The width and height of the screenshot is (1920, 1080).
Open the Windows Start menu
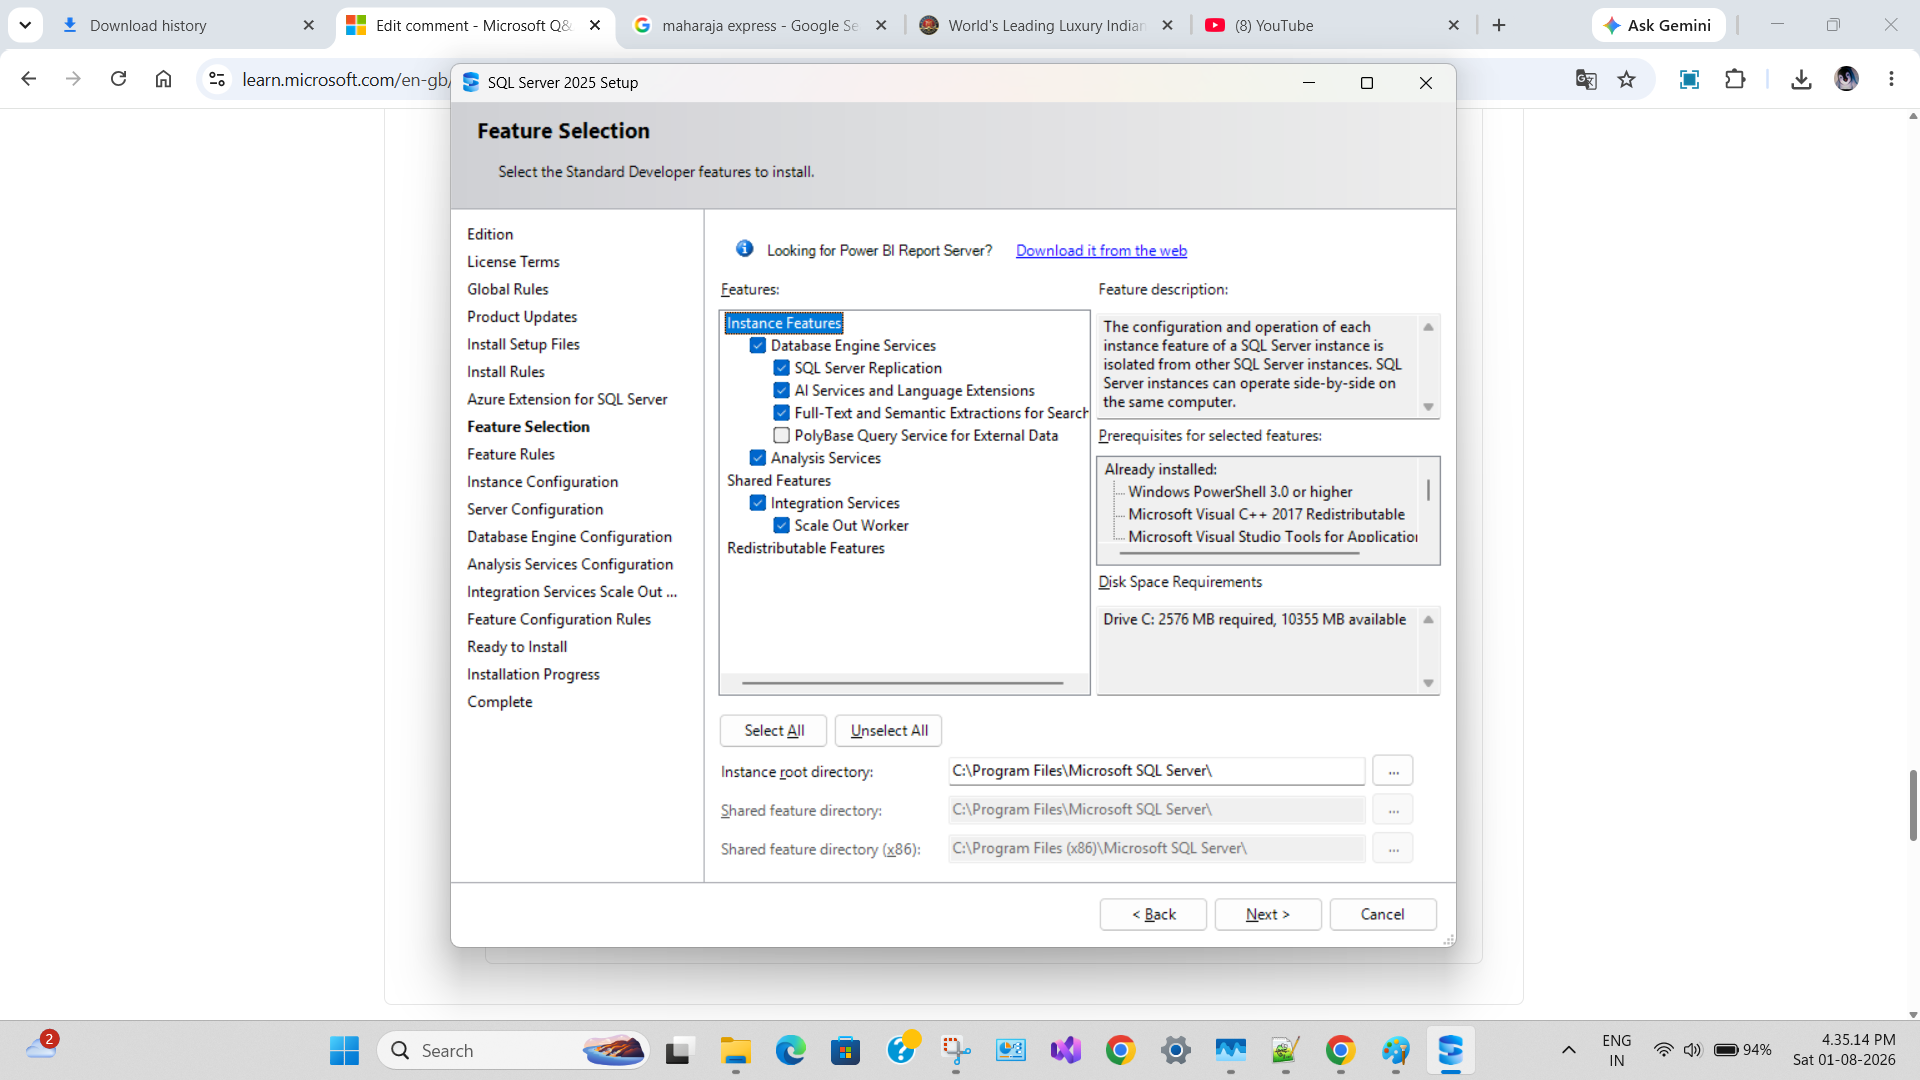(344, 1051)
